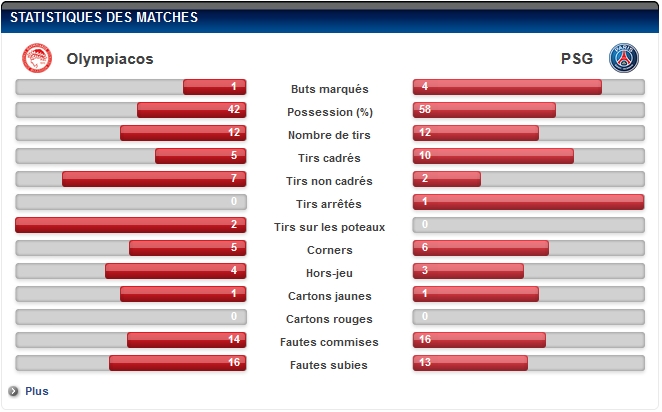Click PSG's 58 possession bar

484,110
